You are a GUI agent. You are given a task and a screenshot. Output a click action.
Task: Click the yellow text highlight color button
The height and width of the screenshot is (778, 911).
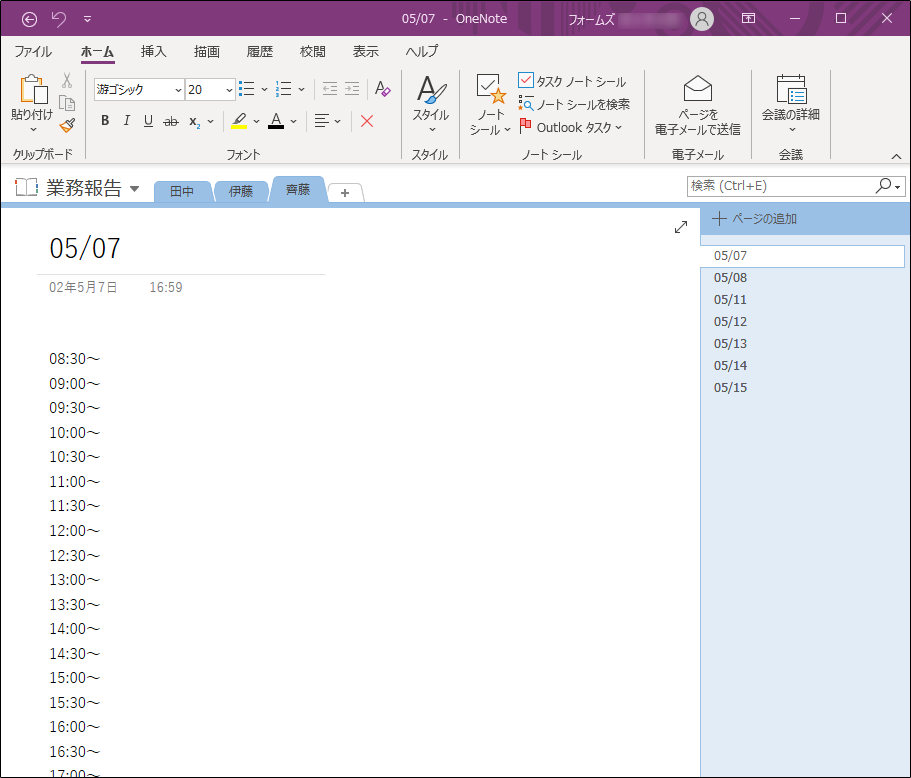pyautogui.click(x=239, y=121)
